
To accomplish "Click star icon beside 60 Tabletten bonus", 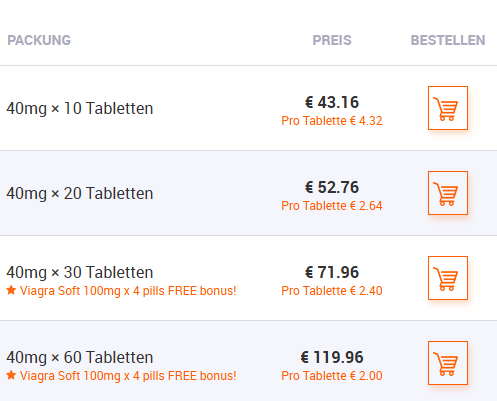I will 11,375.
